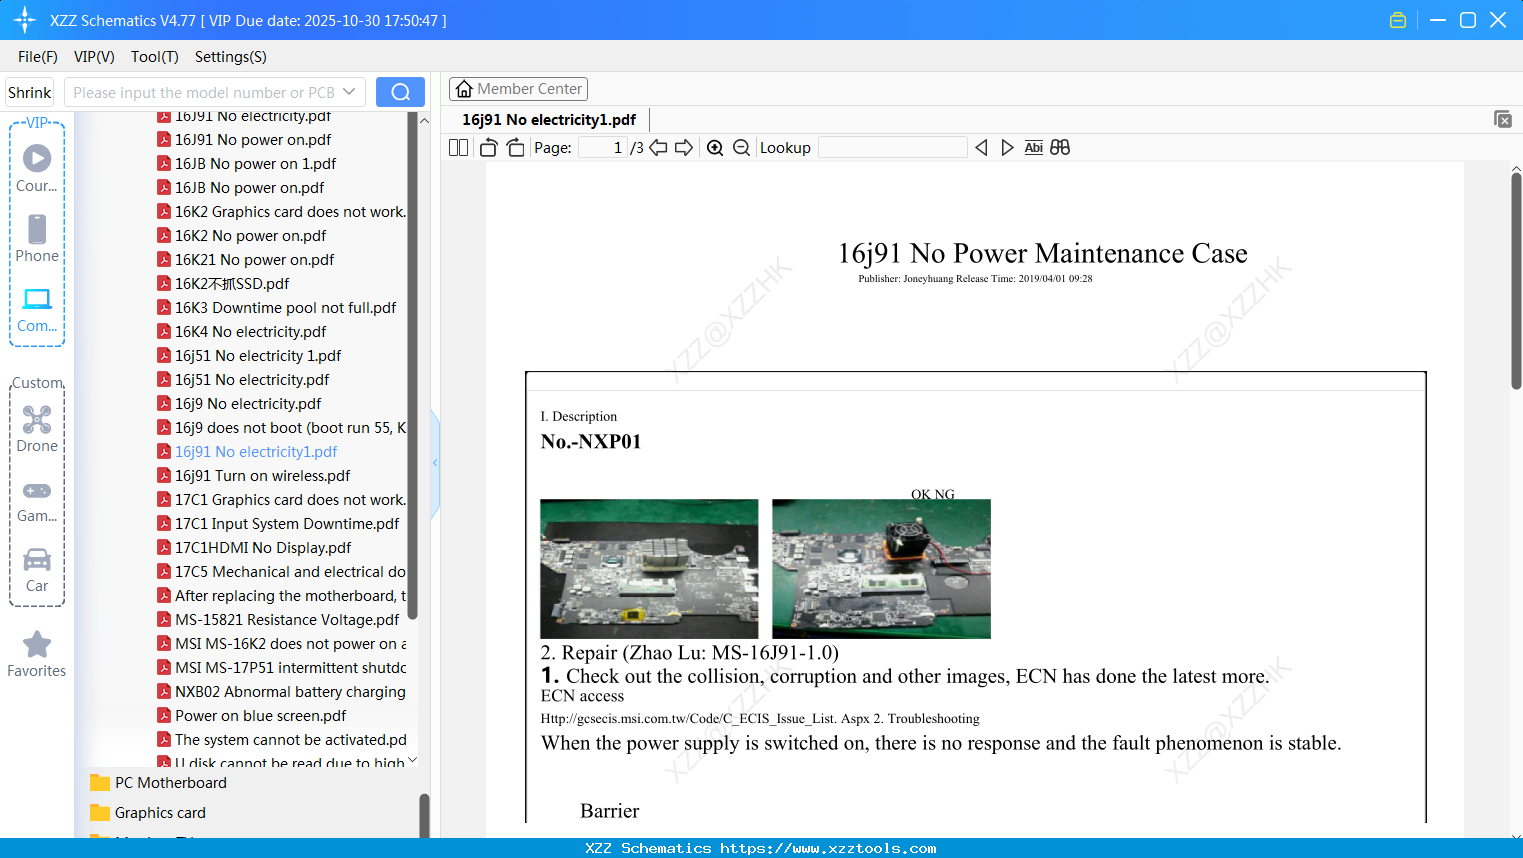Open the Car category
The image size is (1523, 858).
click(37, 569)
